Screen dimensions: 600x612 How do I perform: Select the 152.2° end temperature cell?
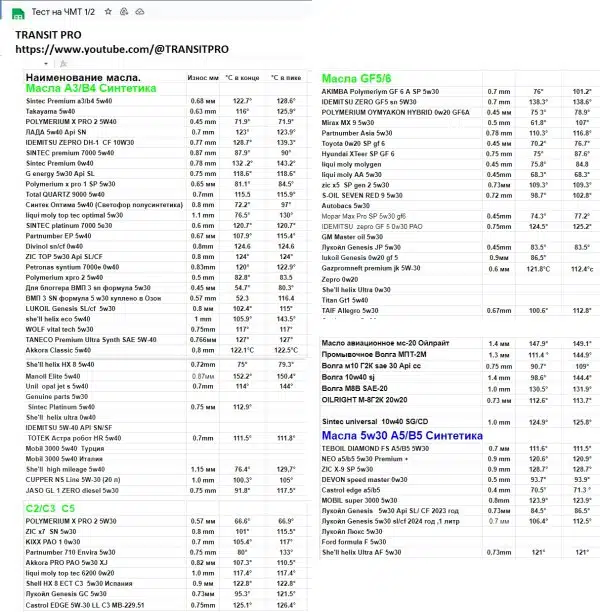coord(242,376)
